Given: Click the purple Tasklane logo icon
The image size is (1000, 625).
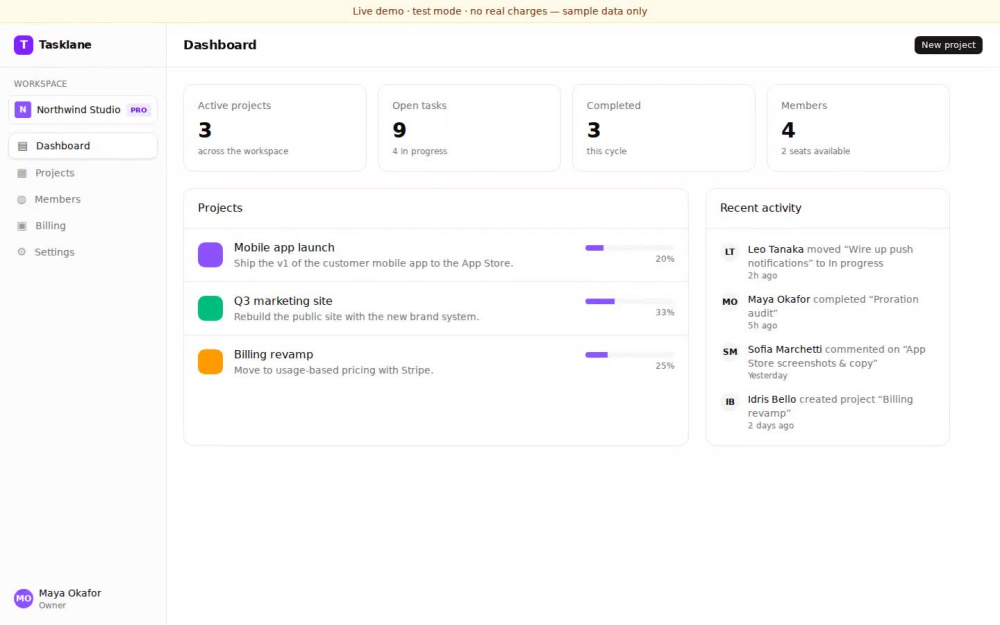Looking at the screenshot, I should click(x=24, y=45).
